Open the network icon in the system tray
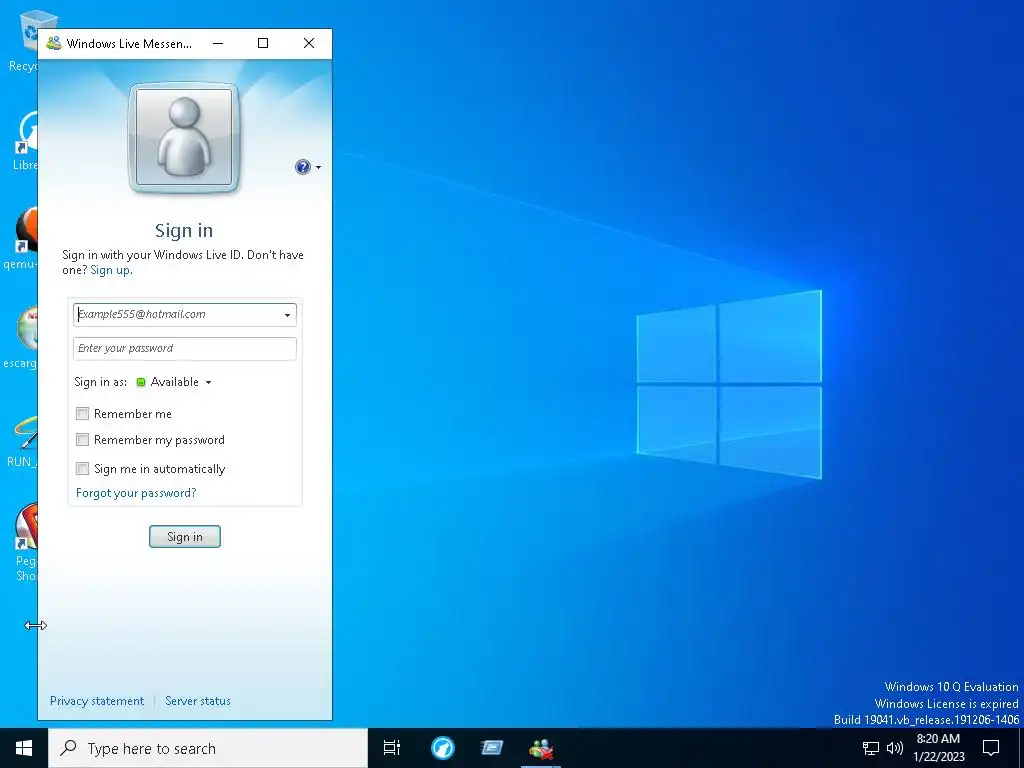 871,748
